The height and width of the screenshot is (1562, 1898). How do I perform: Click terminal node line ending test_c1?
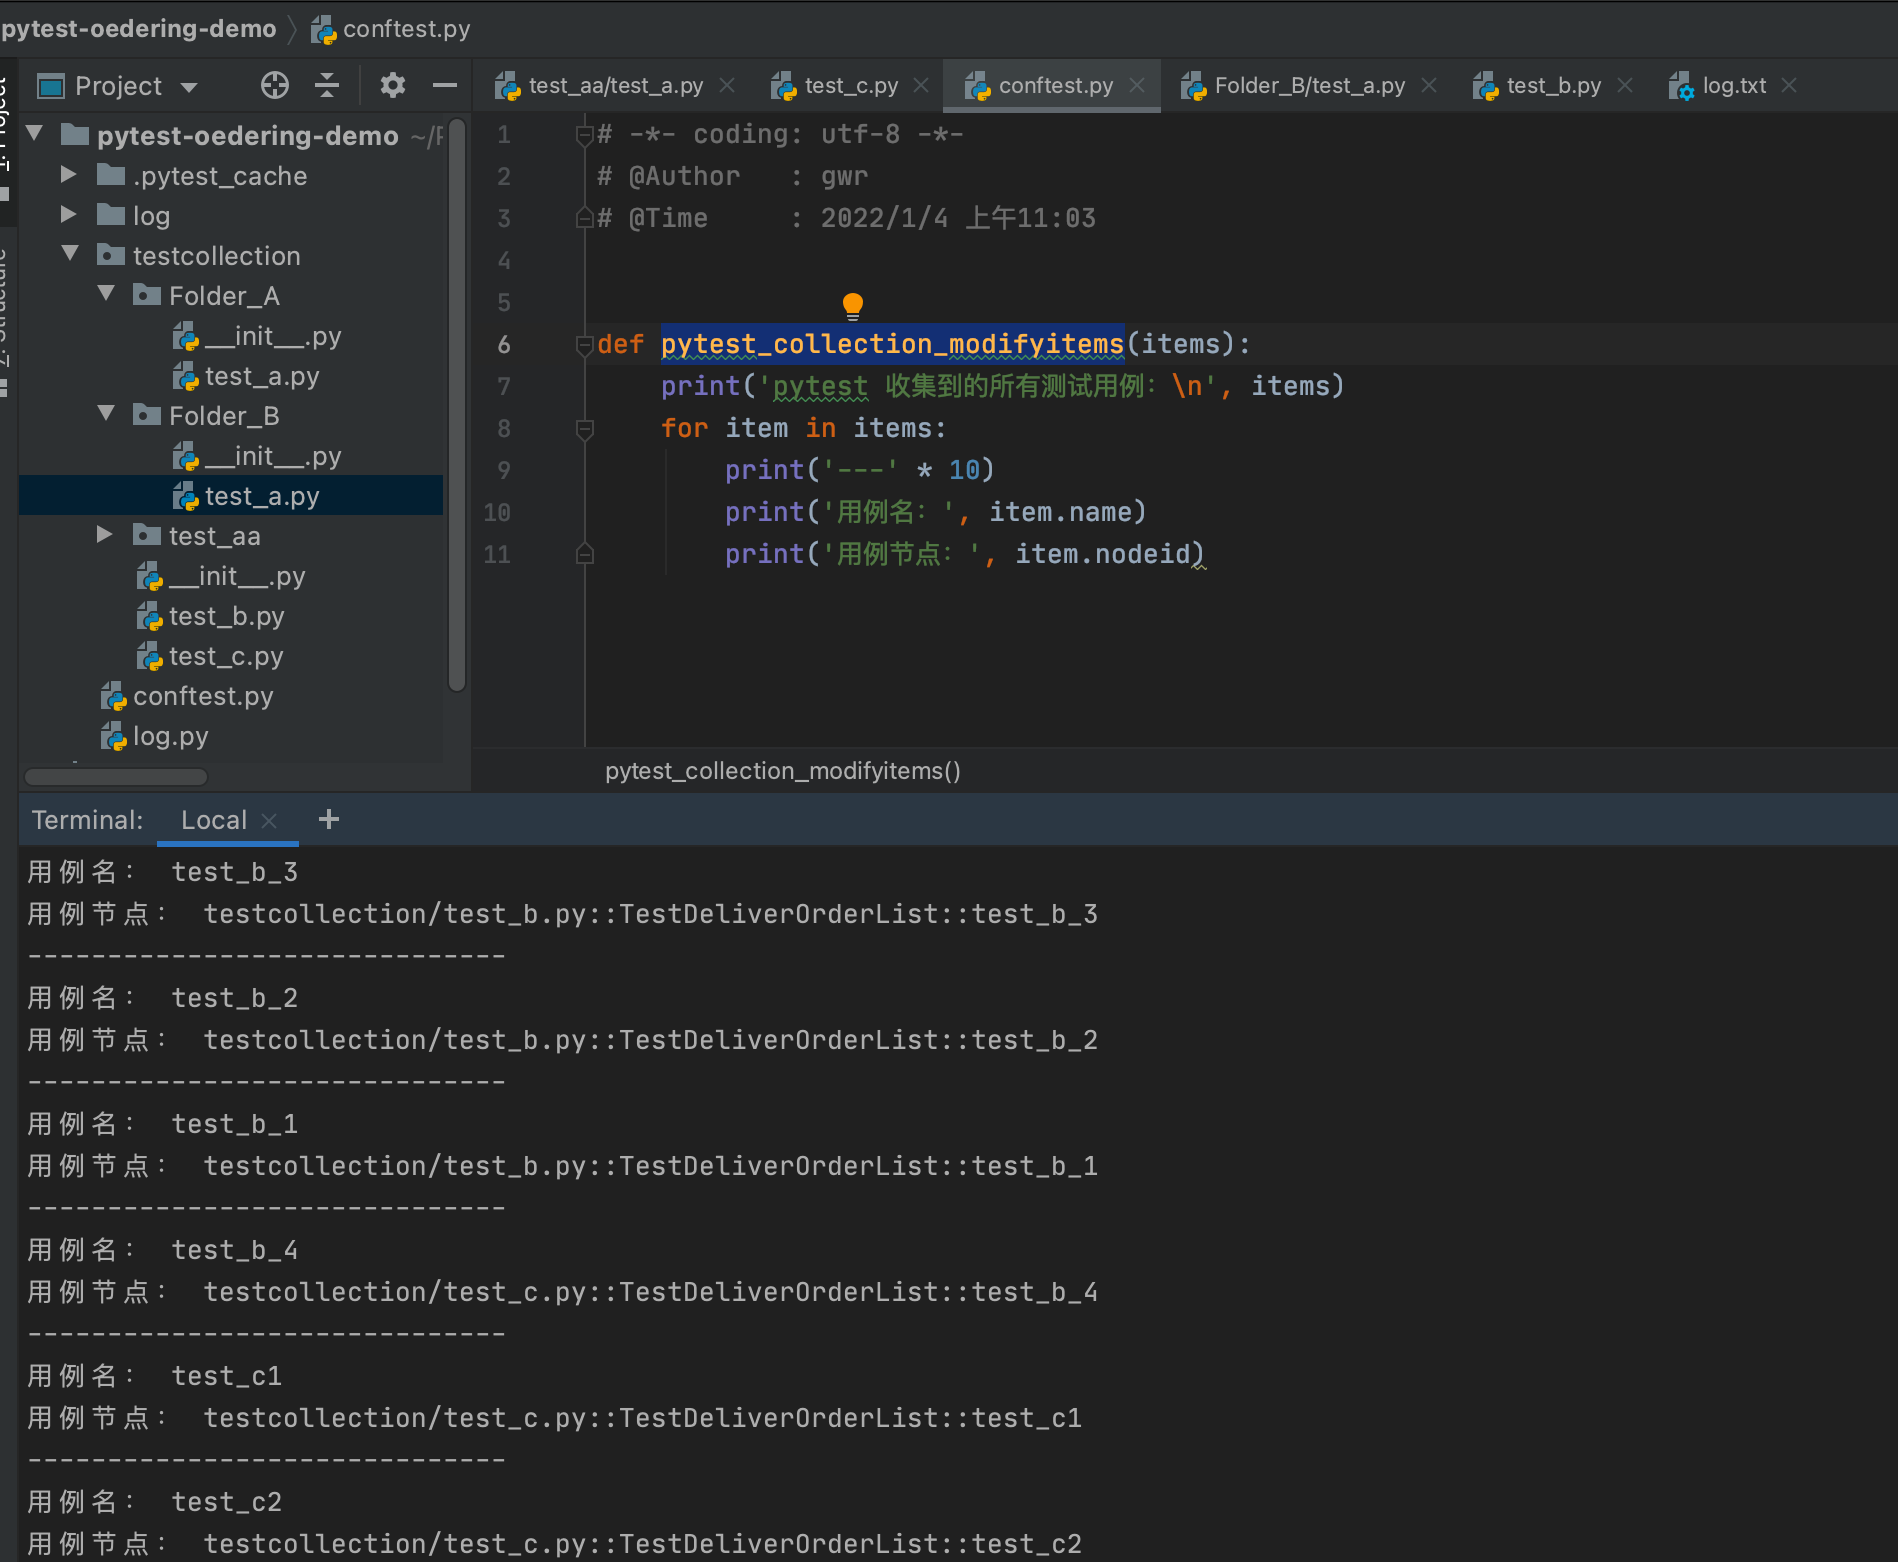coord(555,1418)
